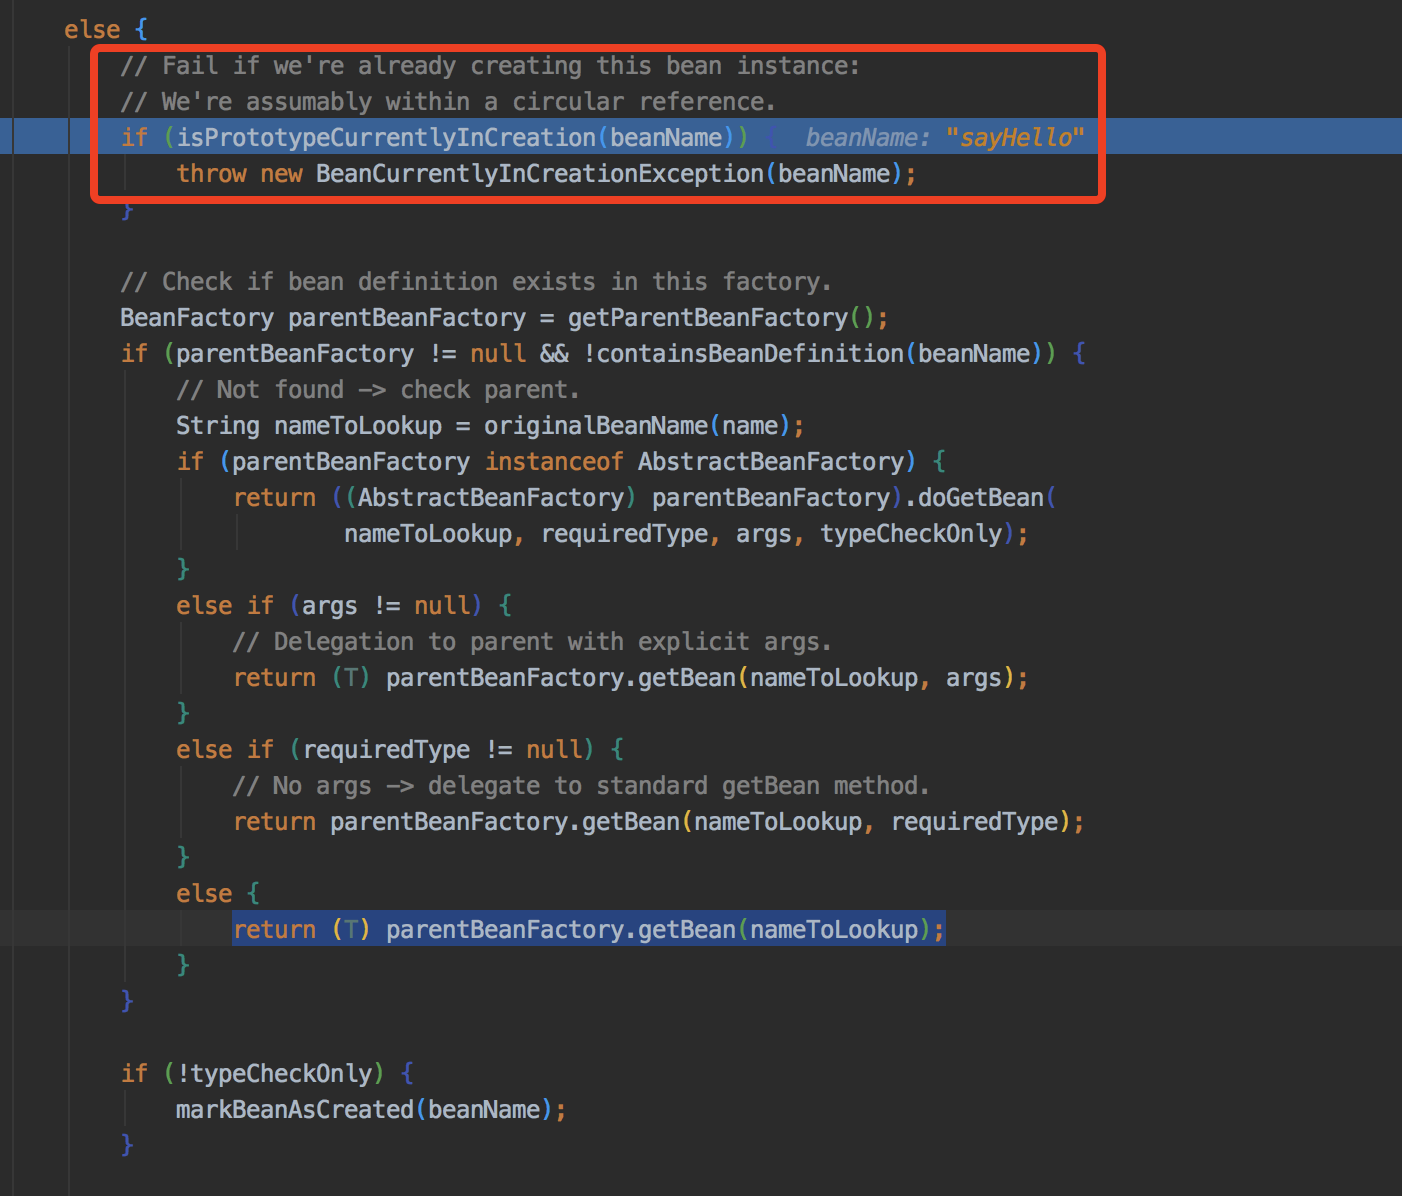
Task: Click the originalBeanName method call
Action: click(596, 425)
